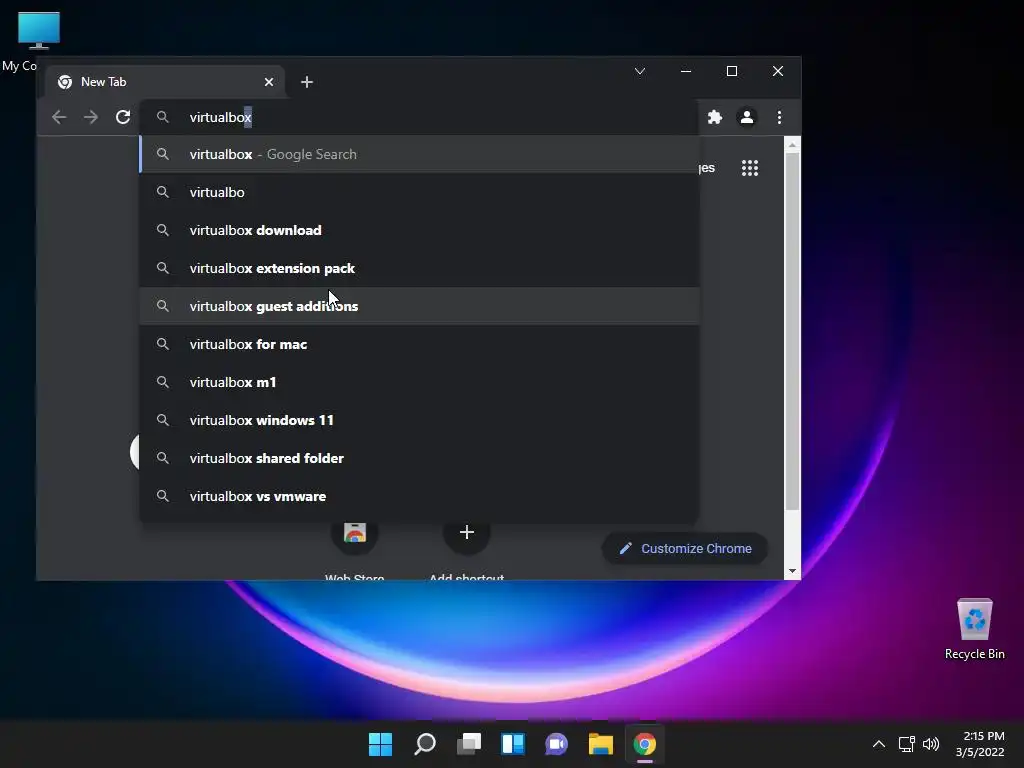Choose 'virtualbox download' suggestion

tap(419, 231)
